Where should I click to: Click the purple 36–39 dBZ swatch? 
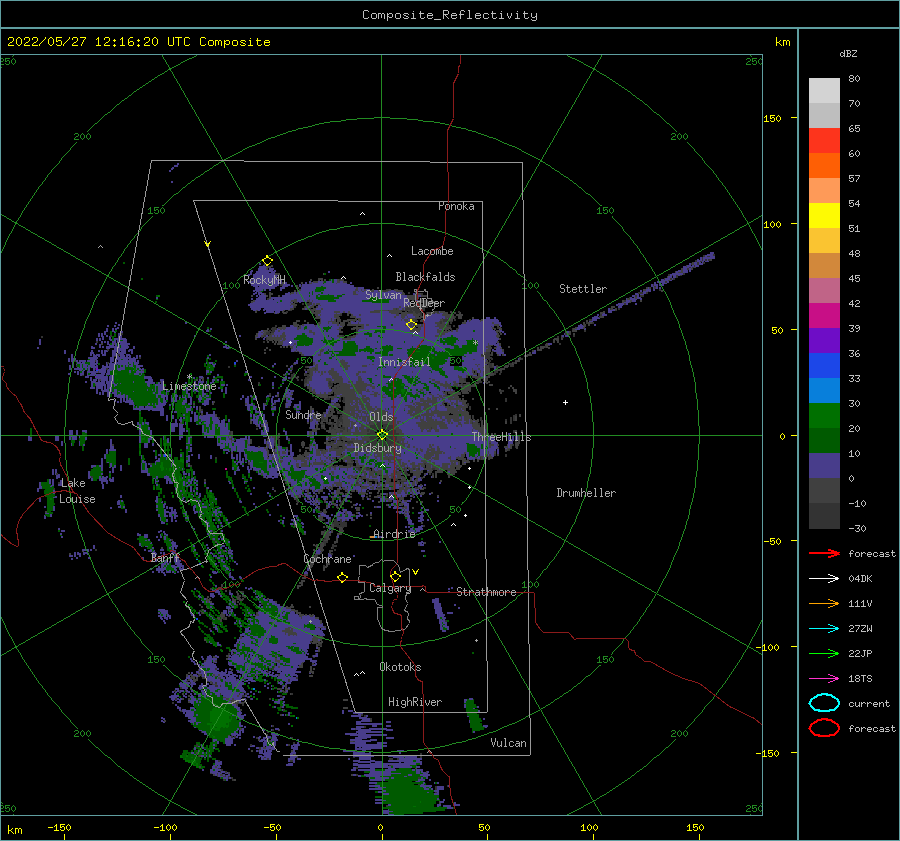[824, 340]
